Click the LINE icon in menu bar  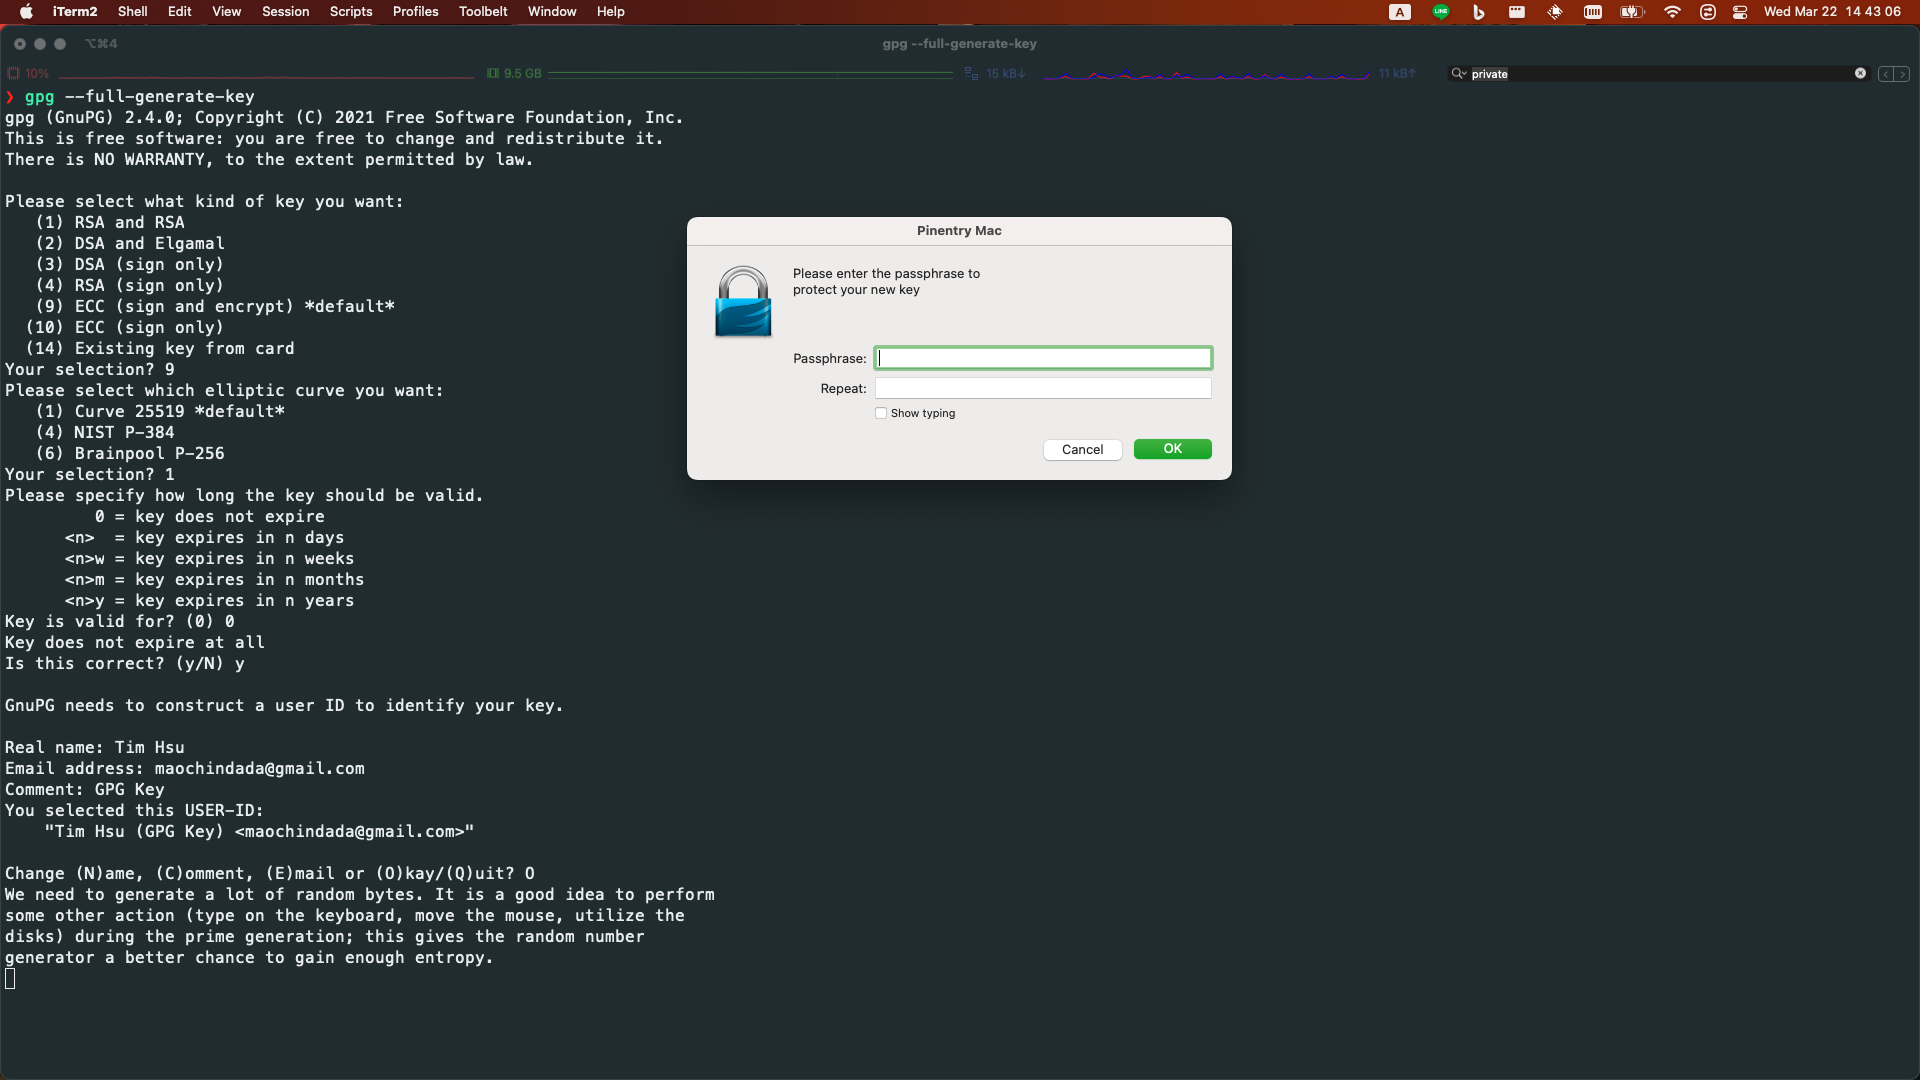tap(1441, 12)
